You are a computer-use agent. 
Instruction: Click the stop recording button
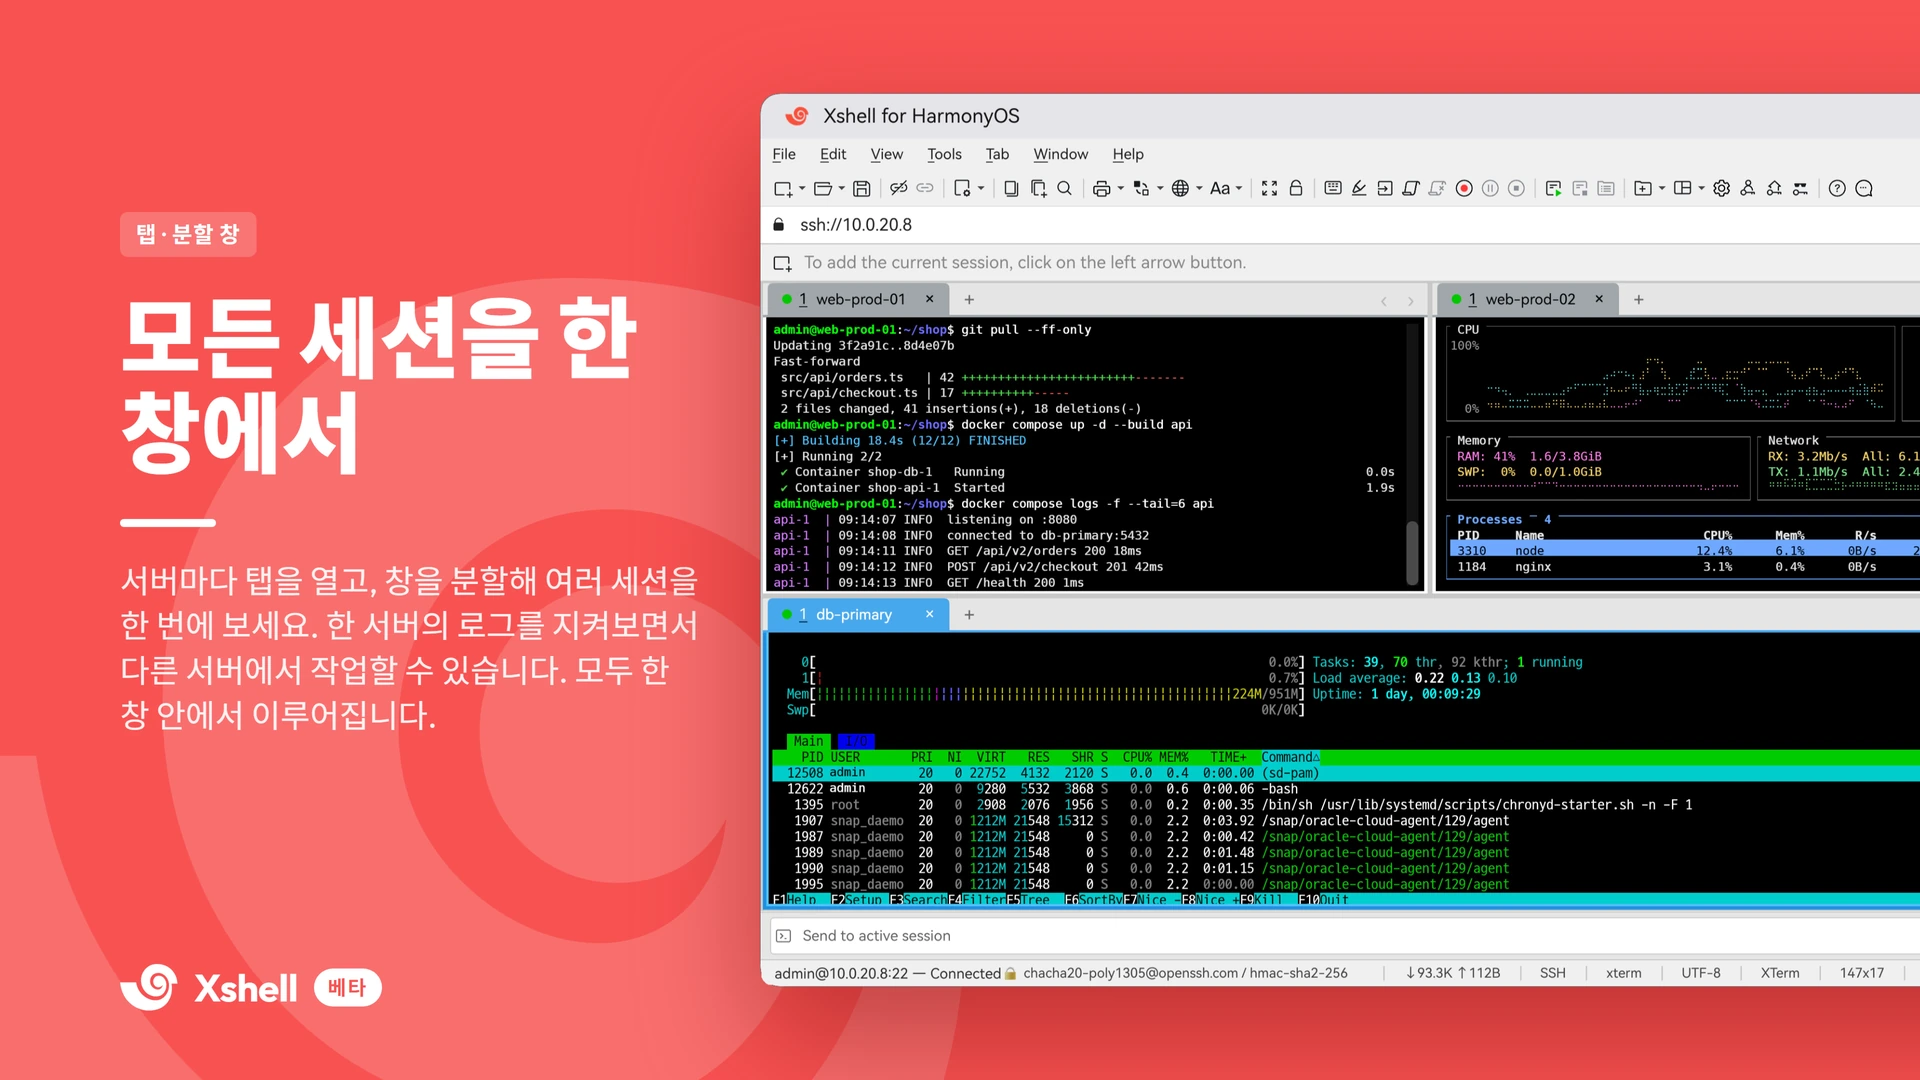[1516, 188]
